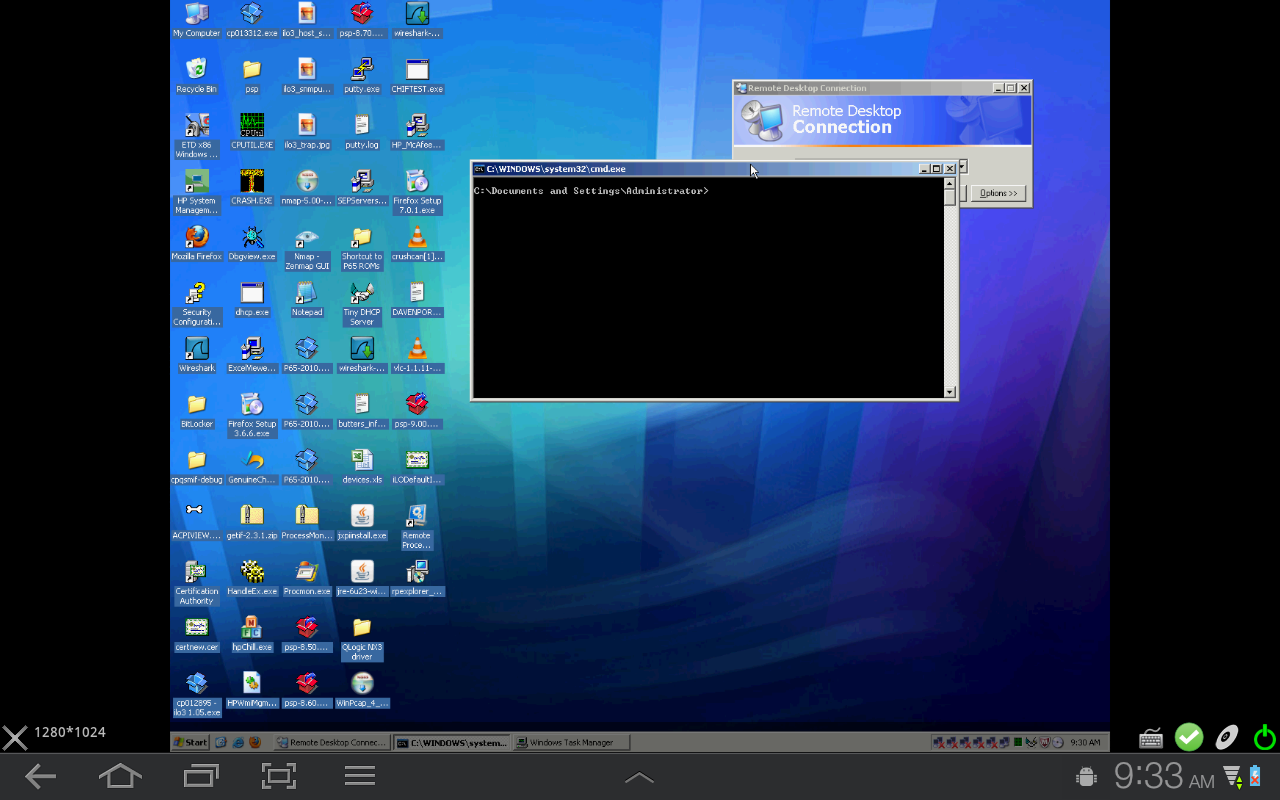Viewport: 1280px width, 800px height.
Task: Tap the Android home button
Action: point(119,776)
